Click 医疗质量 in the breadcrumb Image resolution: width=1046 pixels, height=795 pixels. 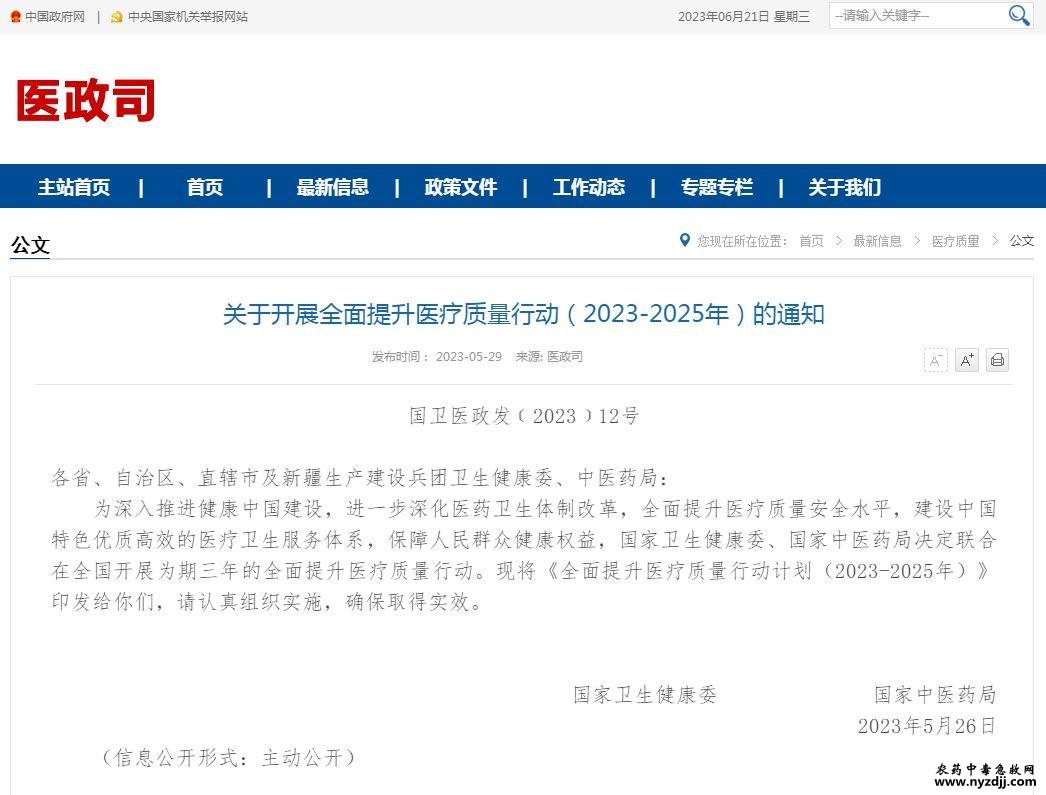[955, 241]
